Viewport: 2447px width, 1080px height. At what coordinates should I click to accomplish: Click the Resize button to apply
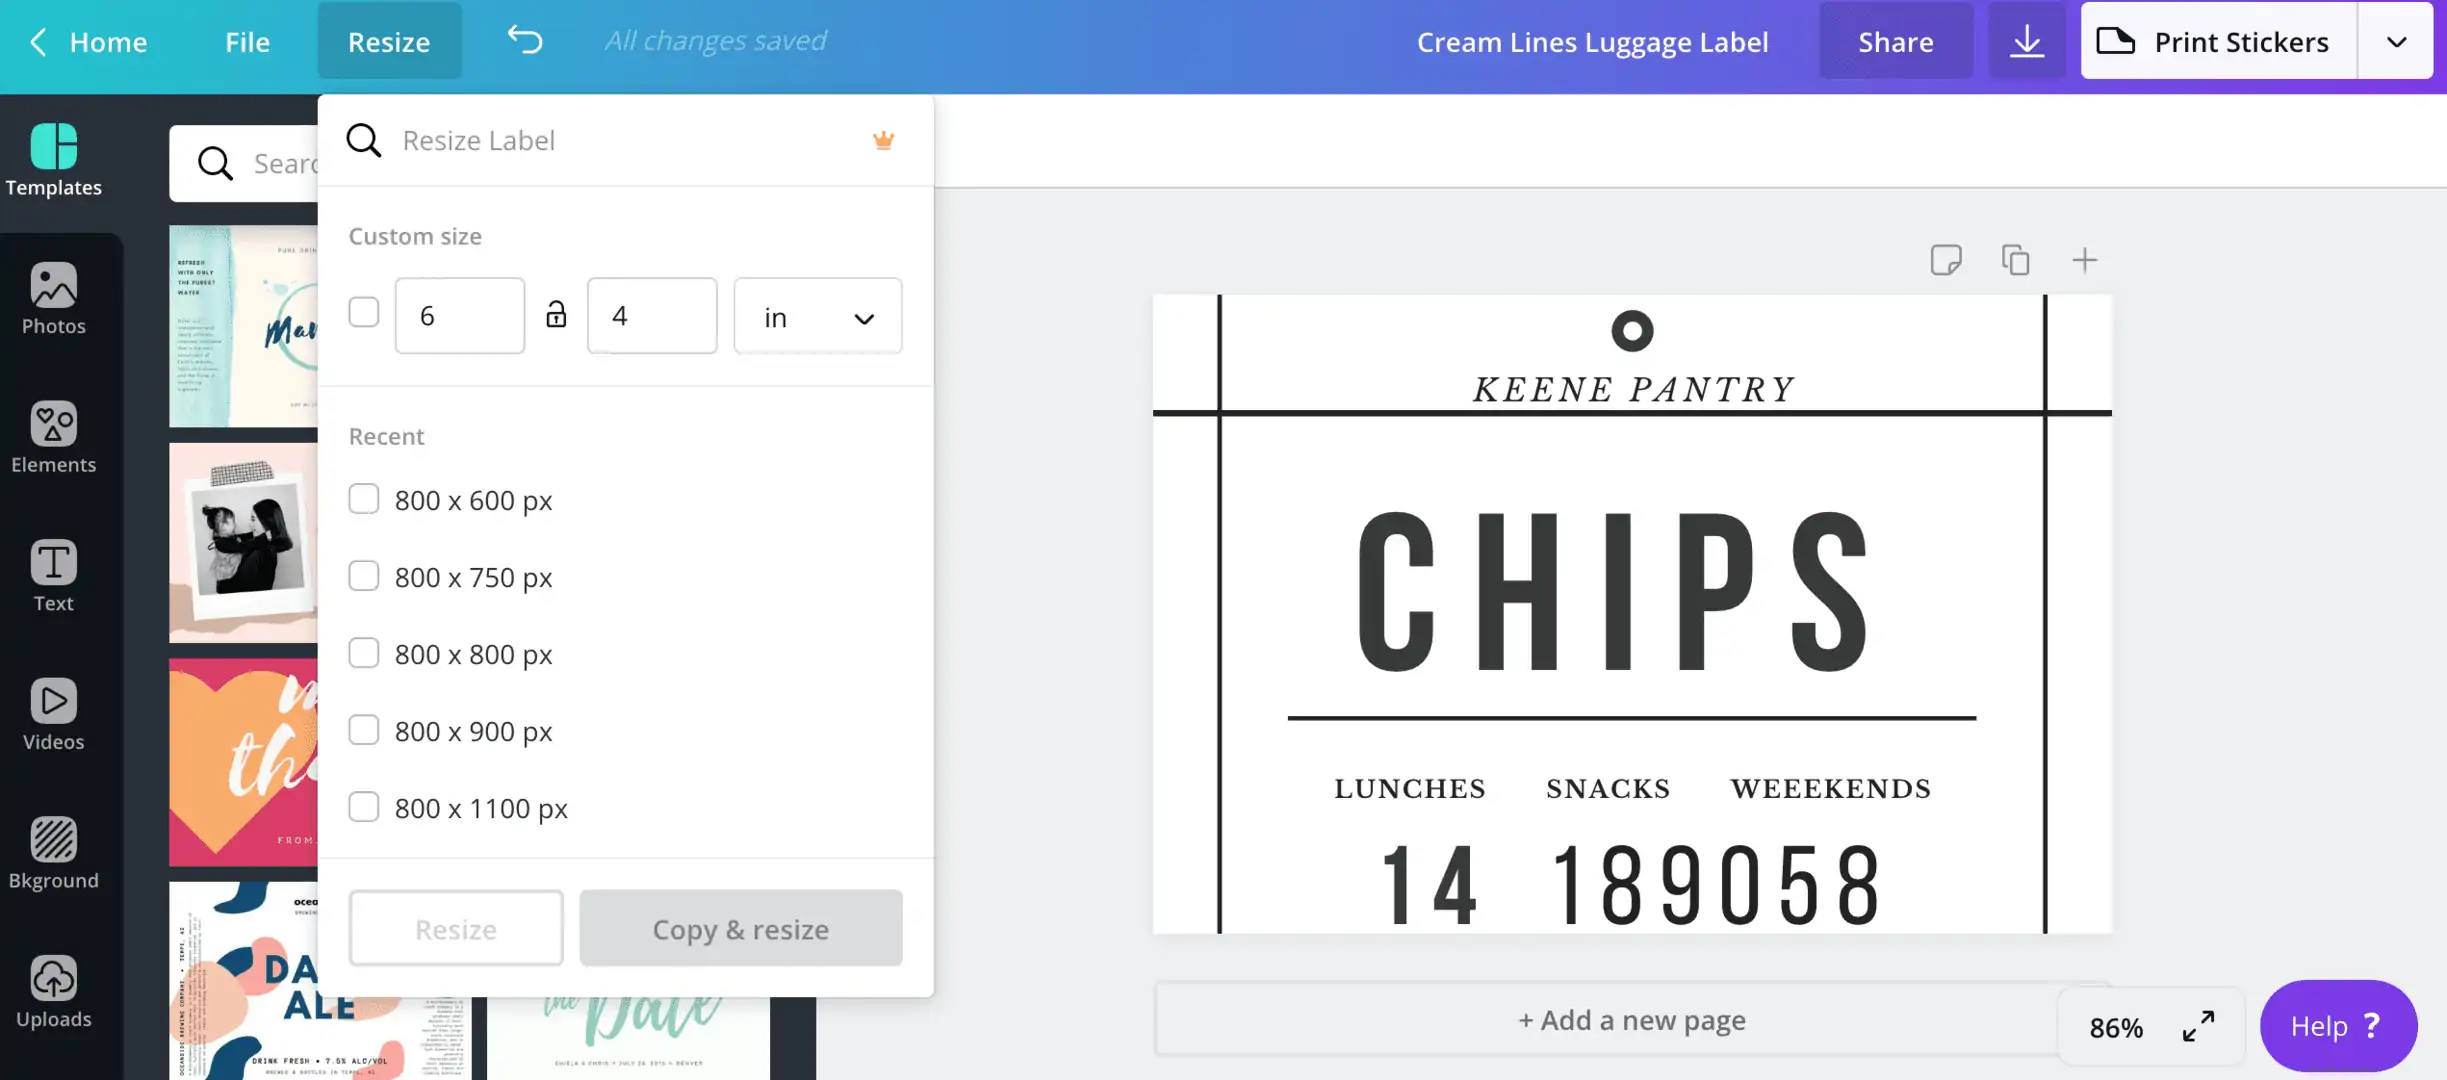pos(456,927)
